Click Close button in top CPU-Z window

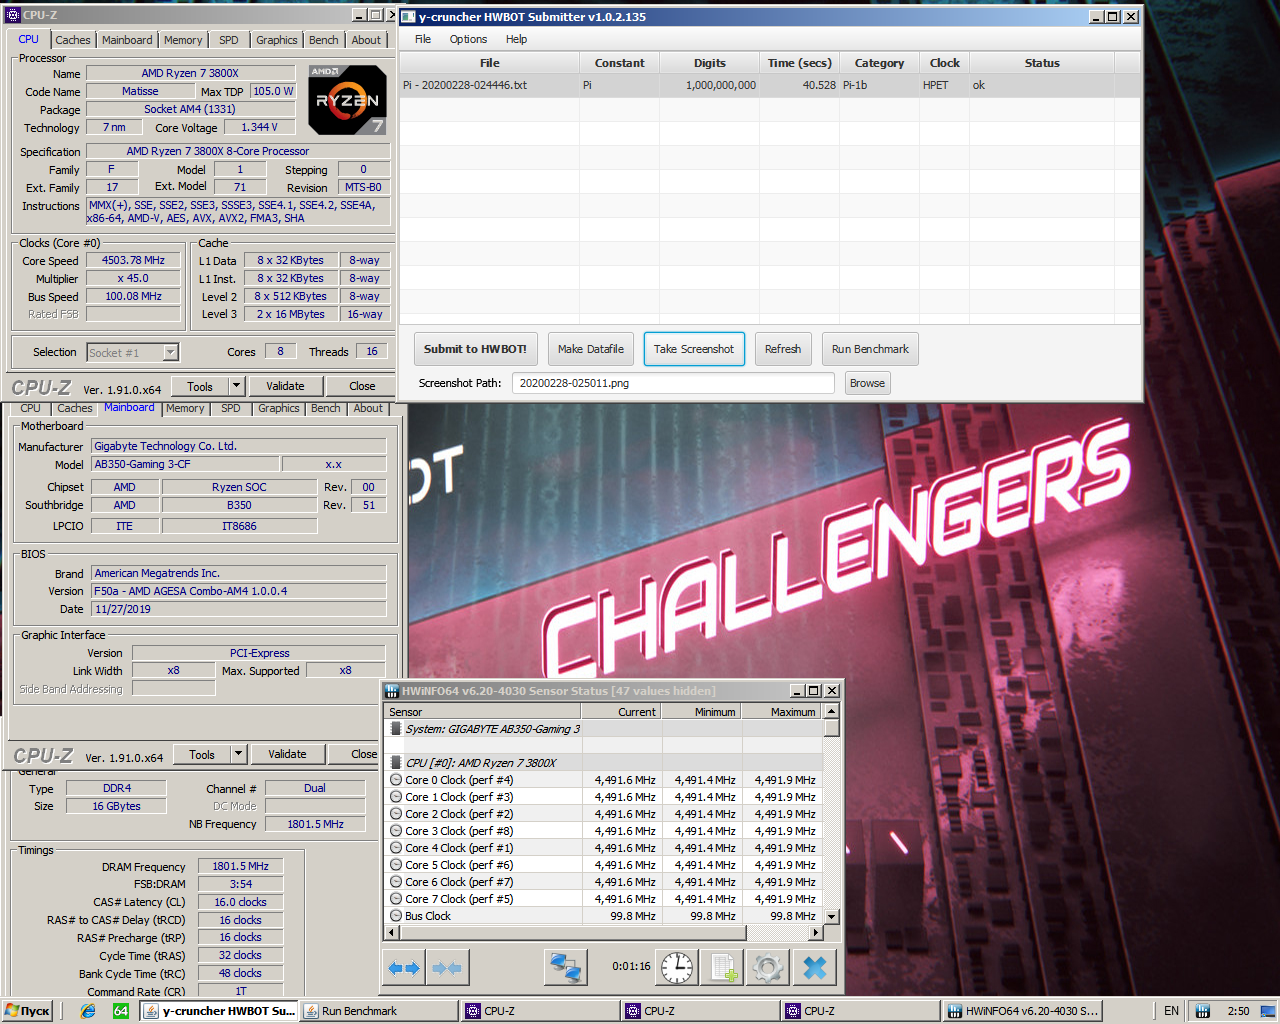tap(362, 386)
